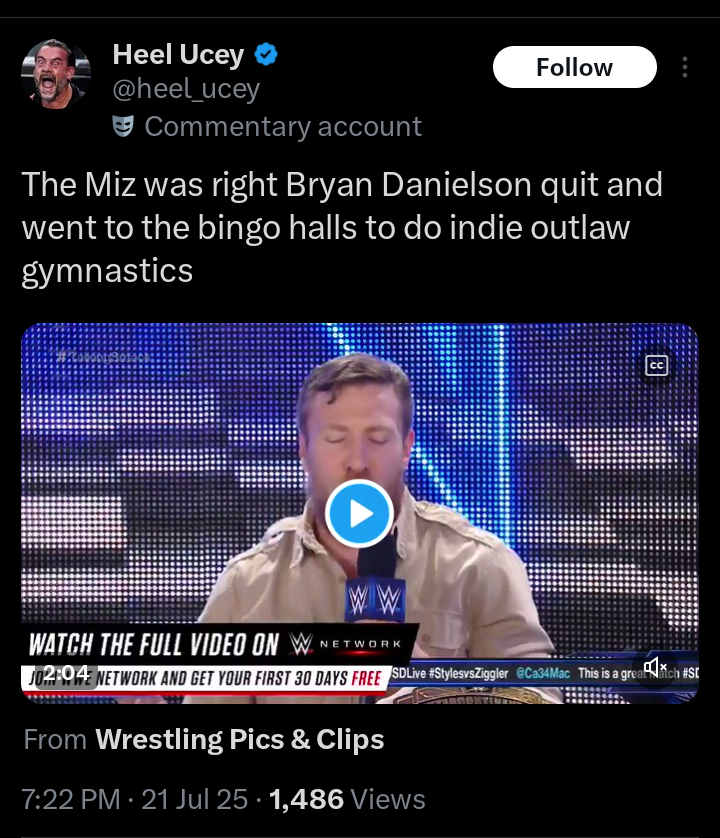Open Heel Ucey's profile avatar
Screen dimensions: 720x838
56,74
